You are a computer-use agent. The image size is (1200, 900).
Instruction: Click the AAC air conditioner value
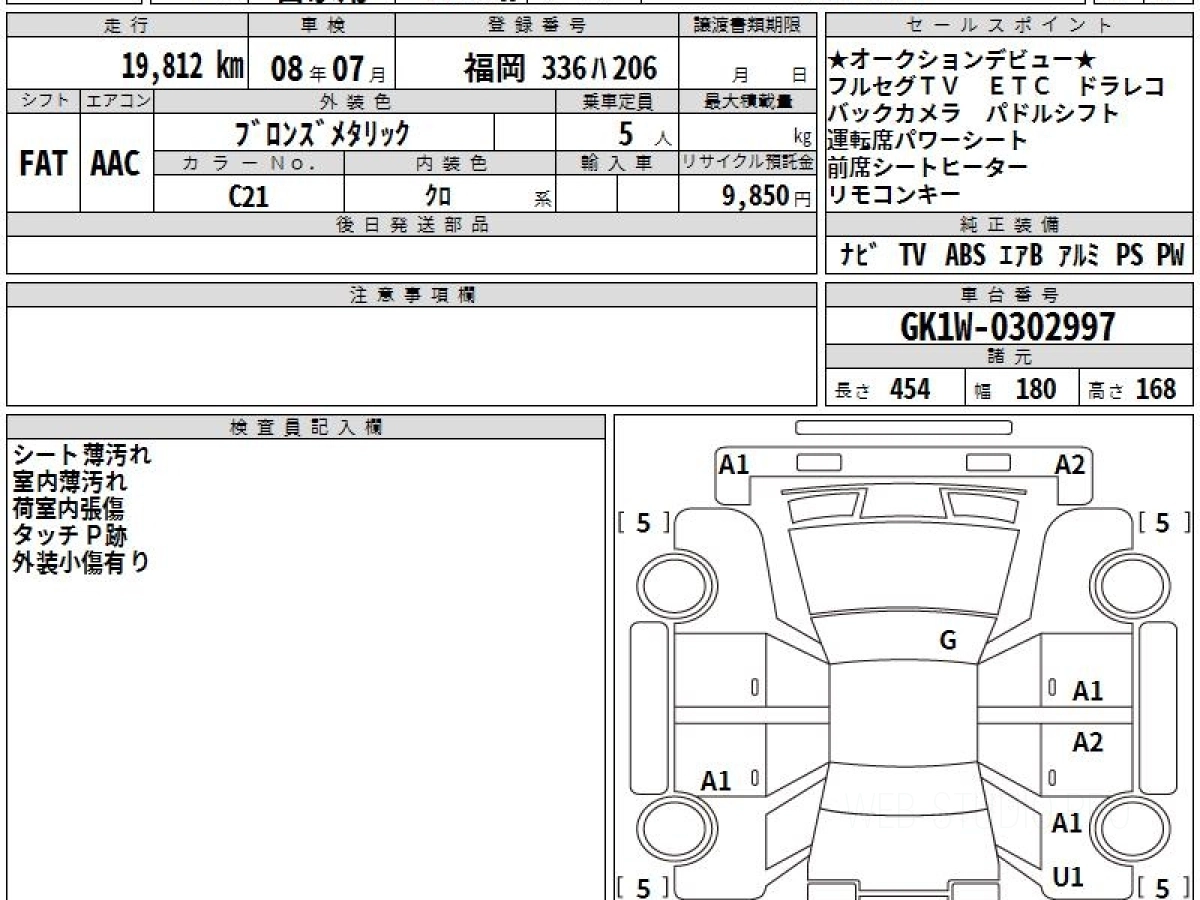116,163
